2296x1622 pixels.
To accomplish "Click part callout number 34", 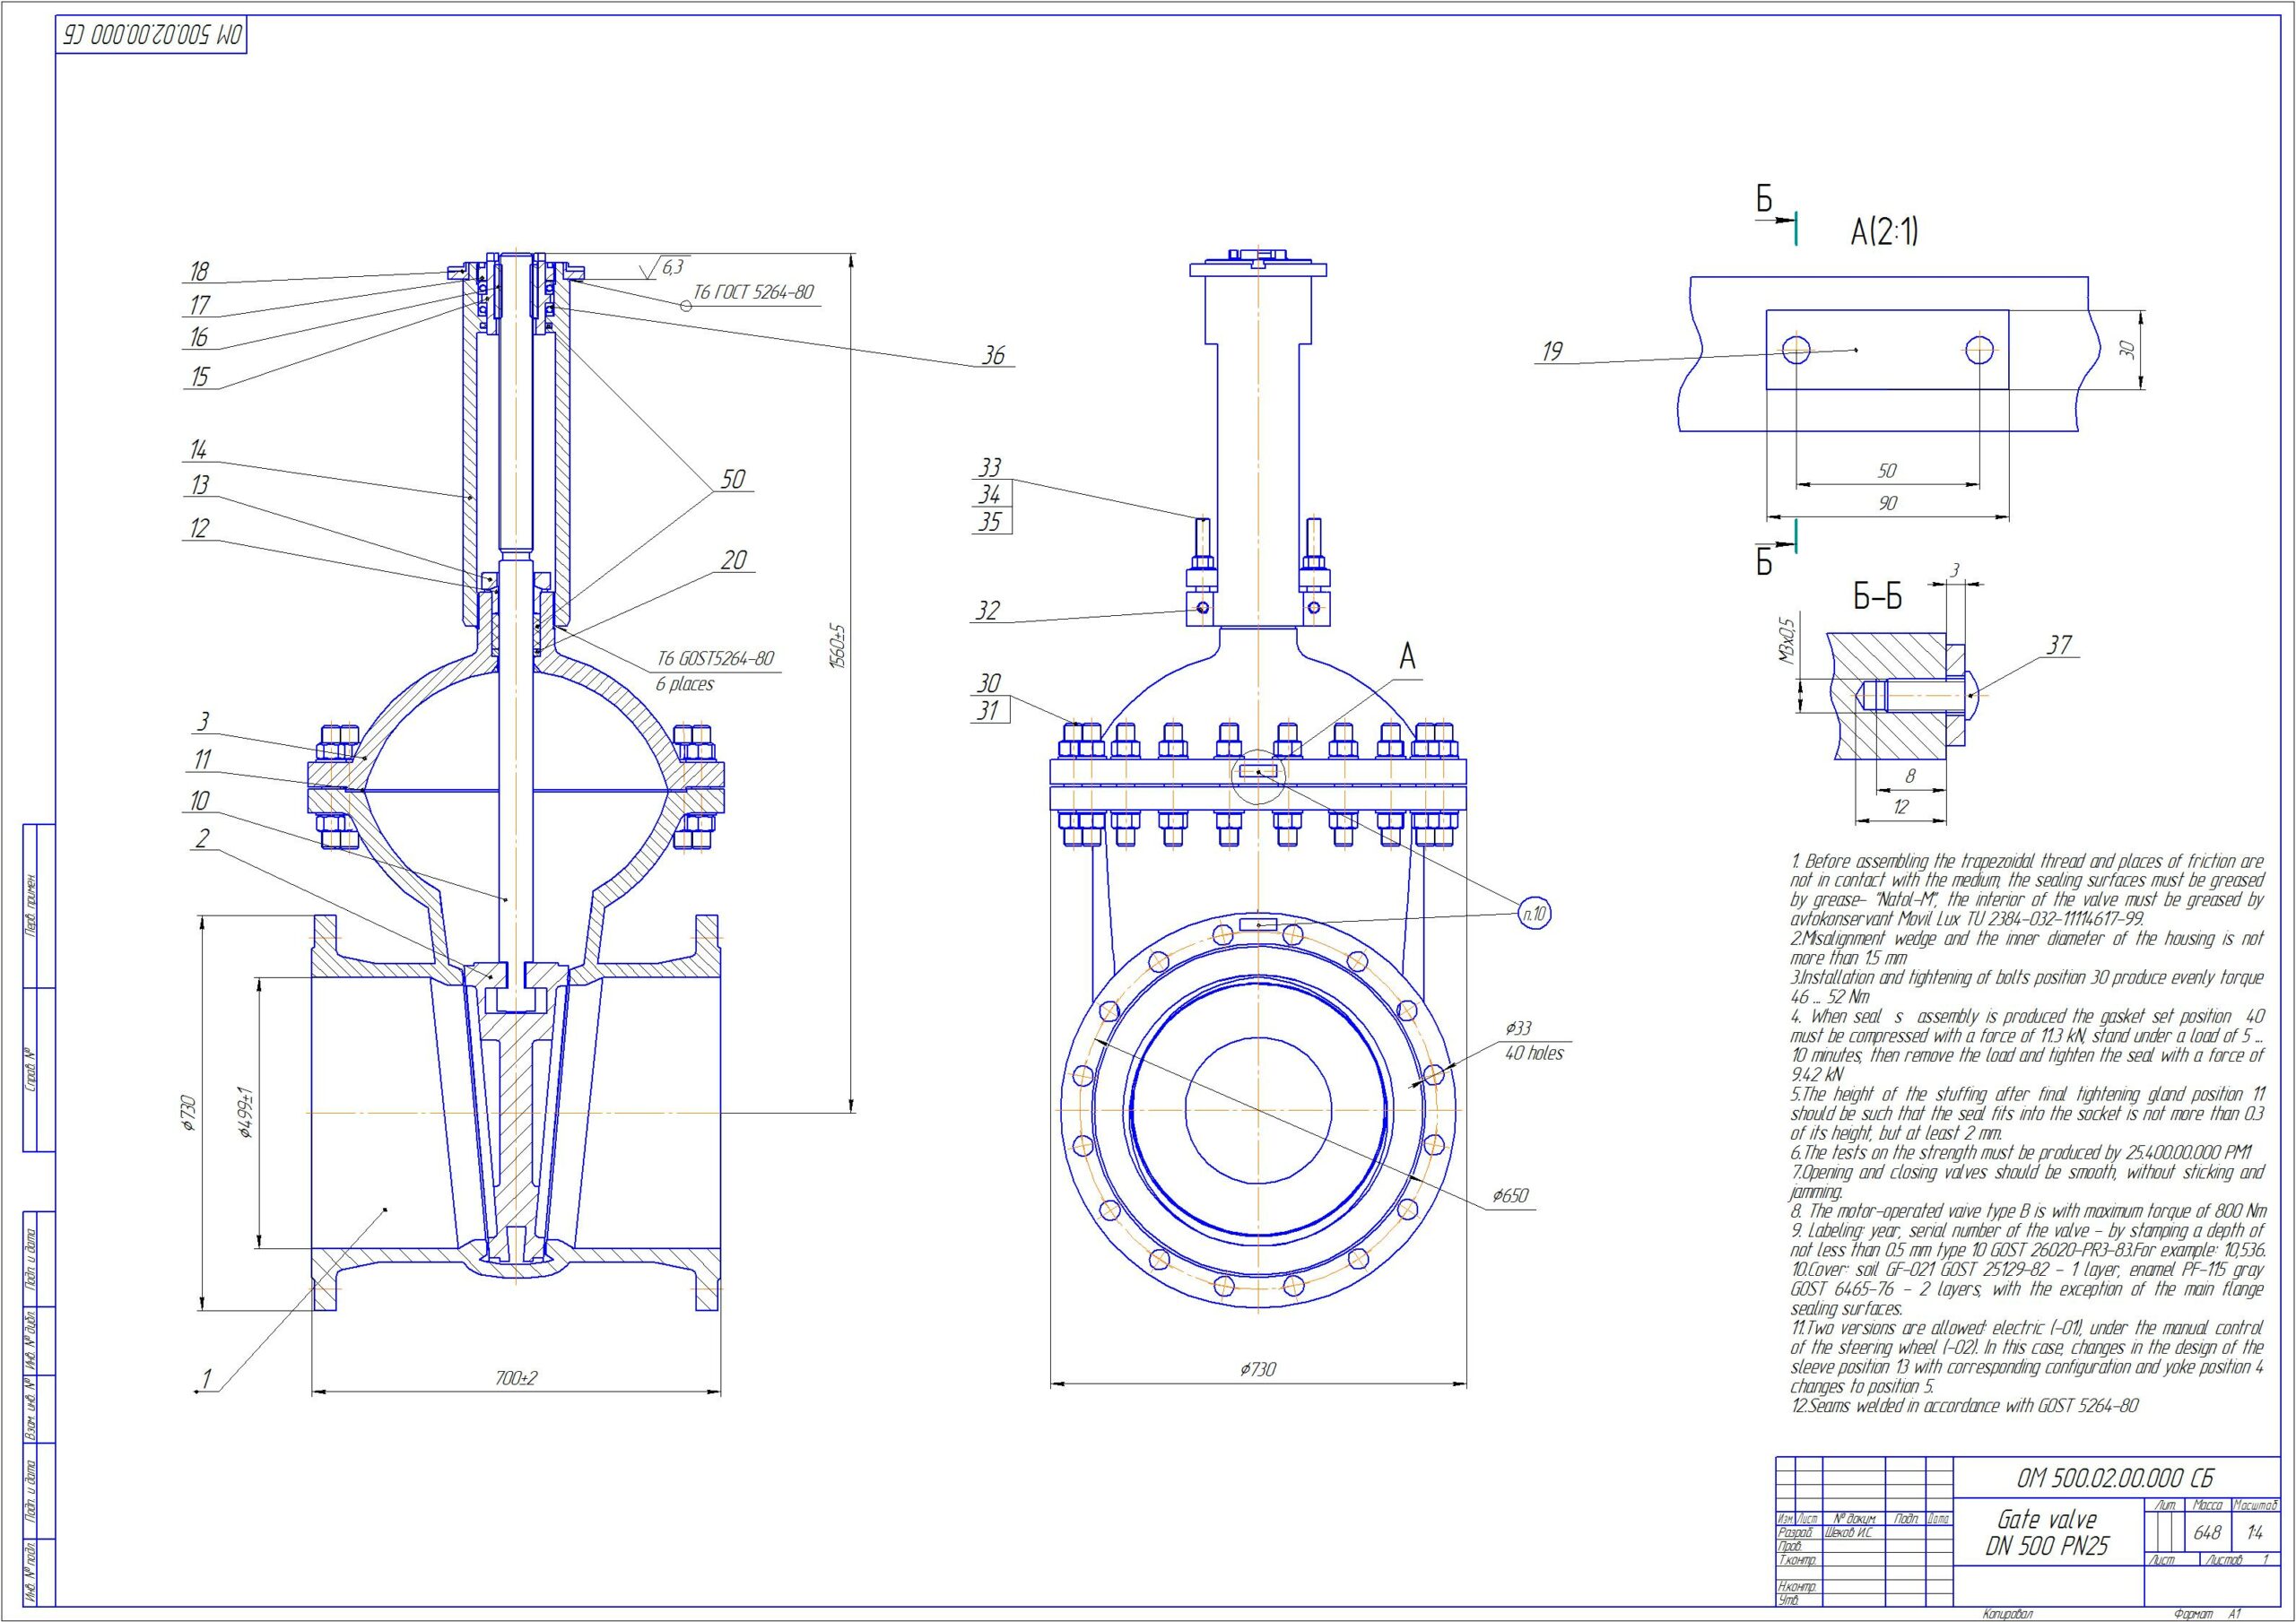I will click(x=990, y=494).
